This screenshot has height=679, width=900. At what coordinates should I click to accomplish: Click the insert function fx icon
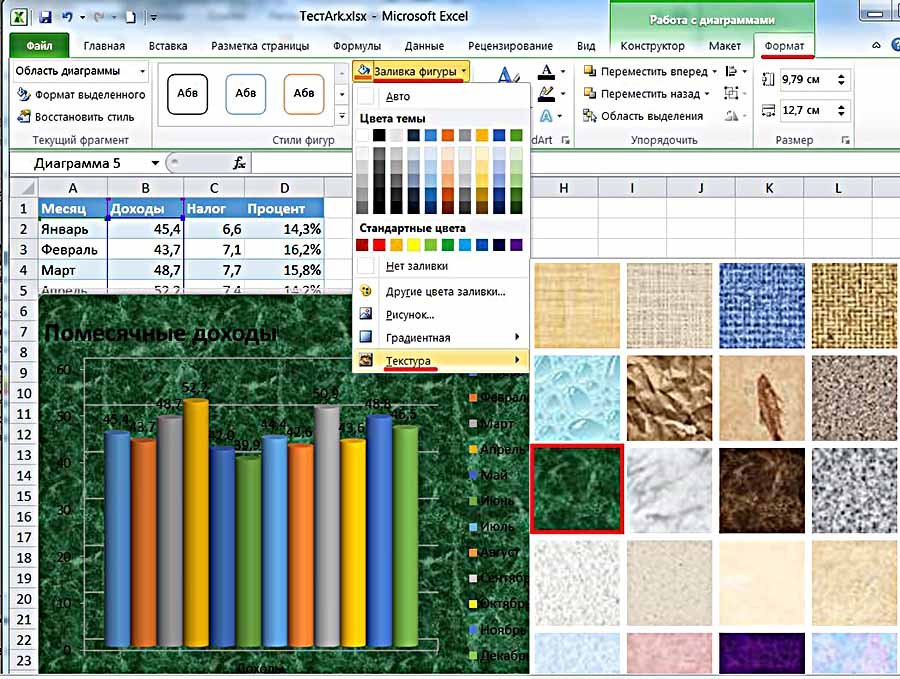pyautogui.click(x=239, y=163)
